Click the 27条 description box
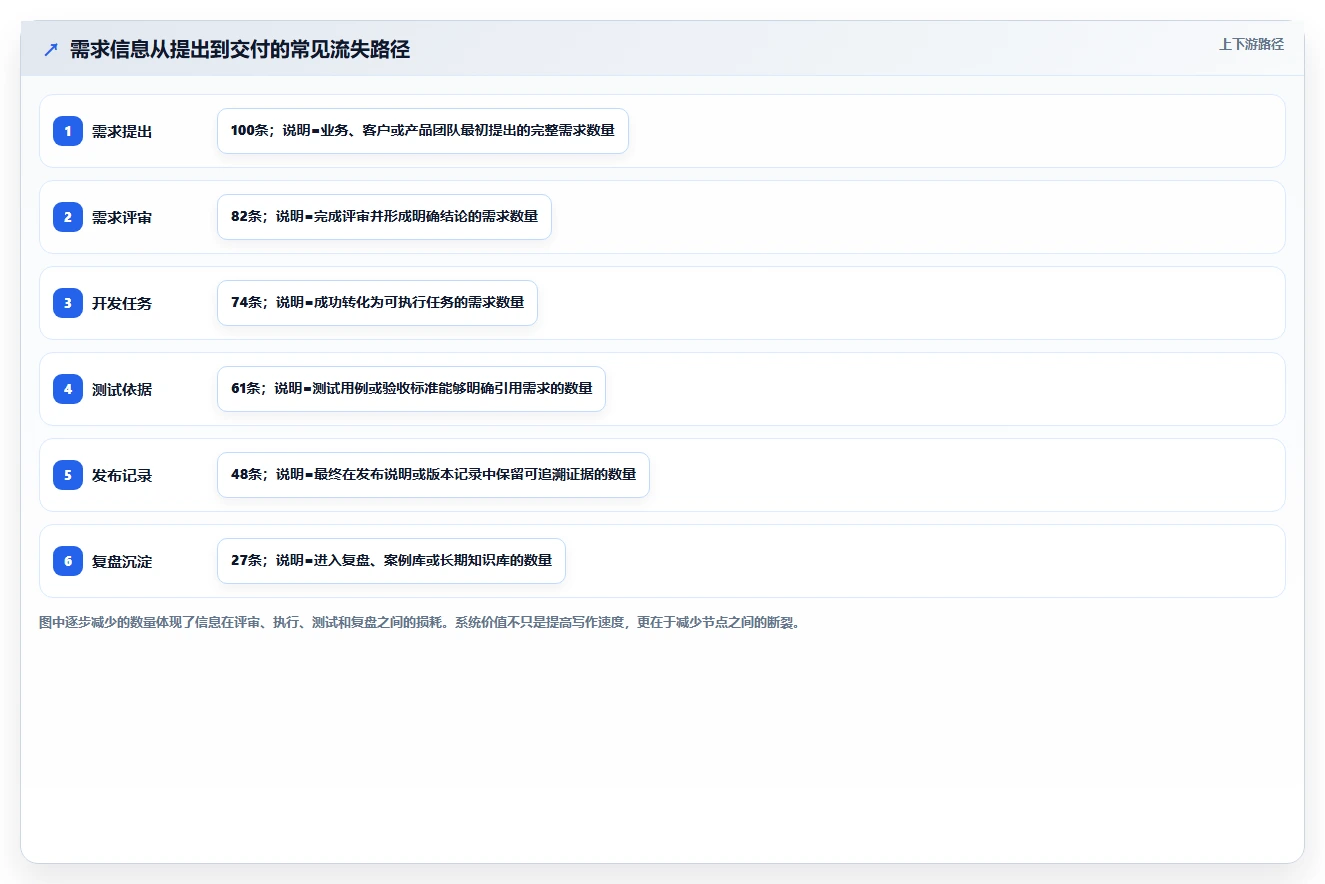This screenshot has height=884, width=1325. pyautogui.click(x=391, y=561)
